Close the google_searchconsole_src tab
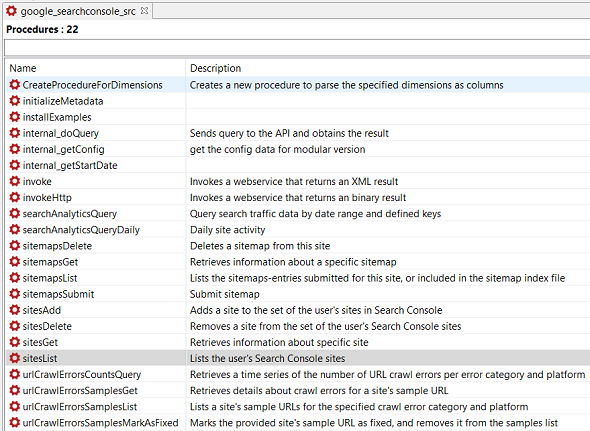Viewport: 590px width, 431px height. coord(144,11)
